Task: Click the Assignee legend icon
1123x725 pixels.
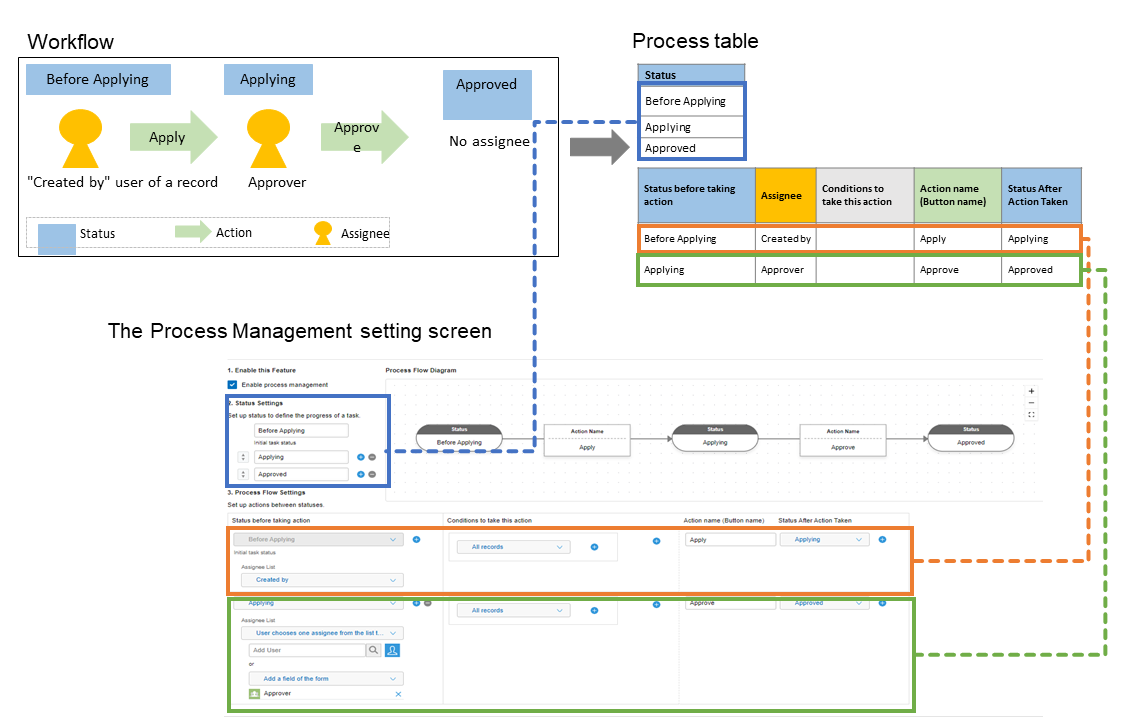Action: tap(323, 233)
